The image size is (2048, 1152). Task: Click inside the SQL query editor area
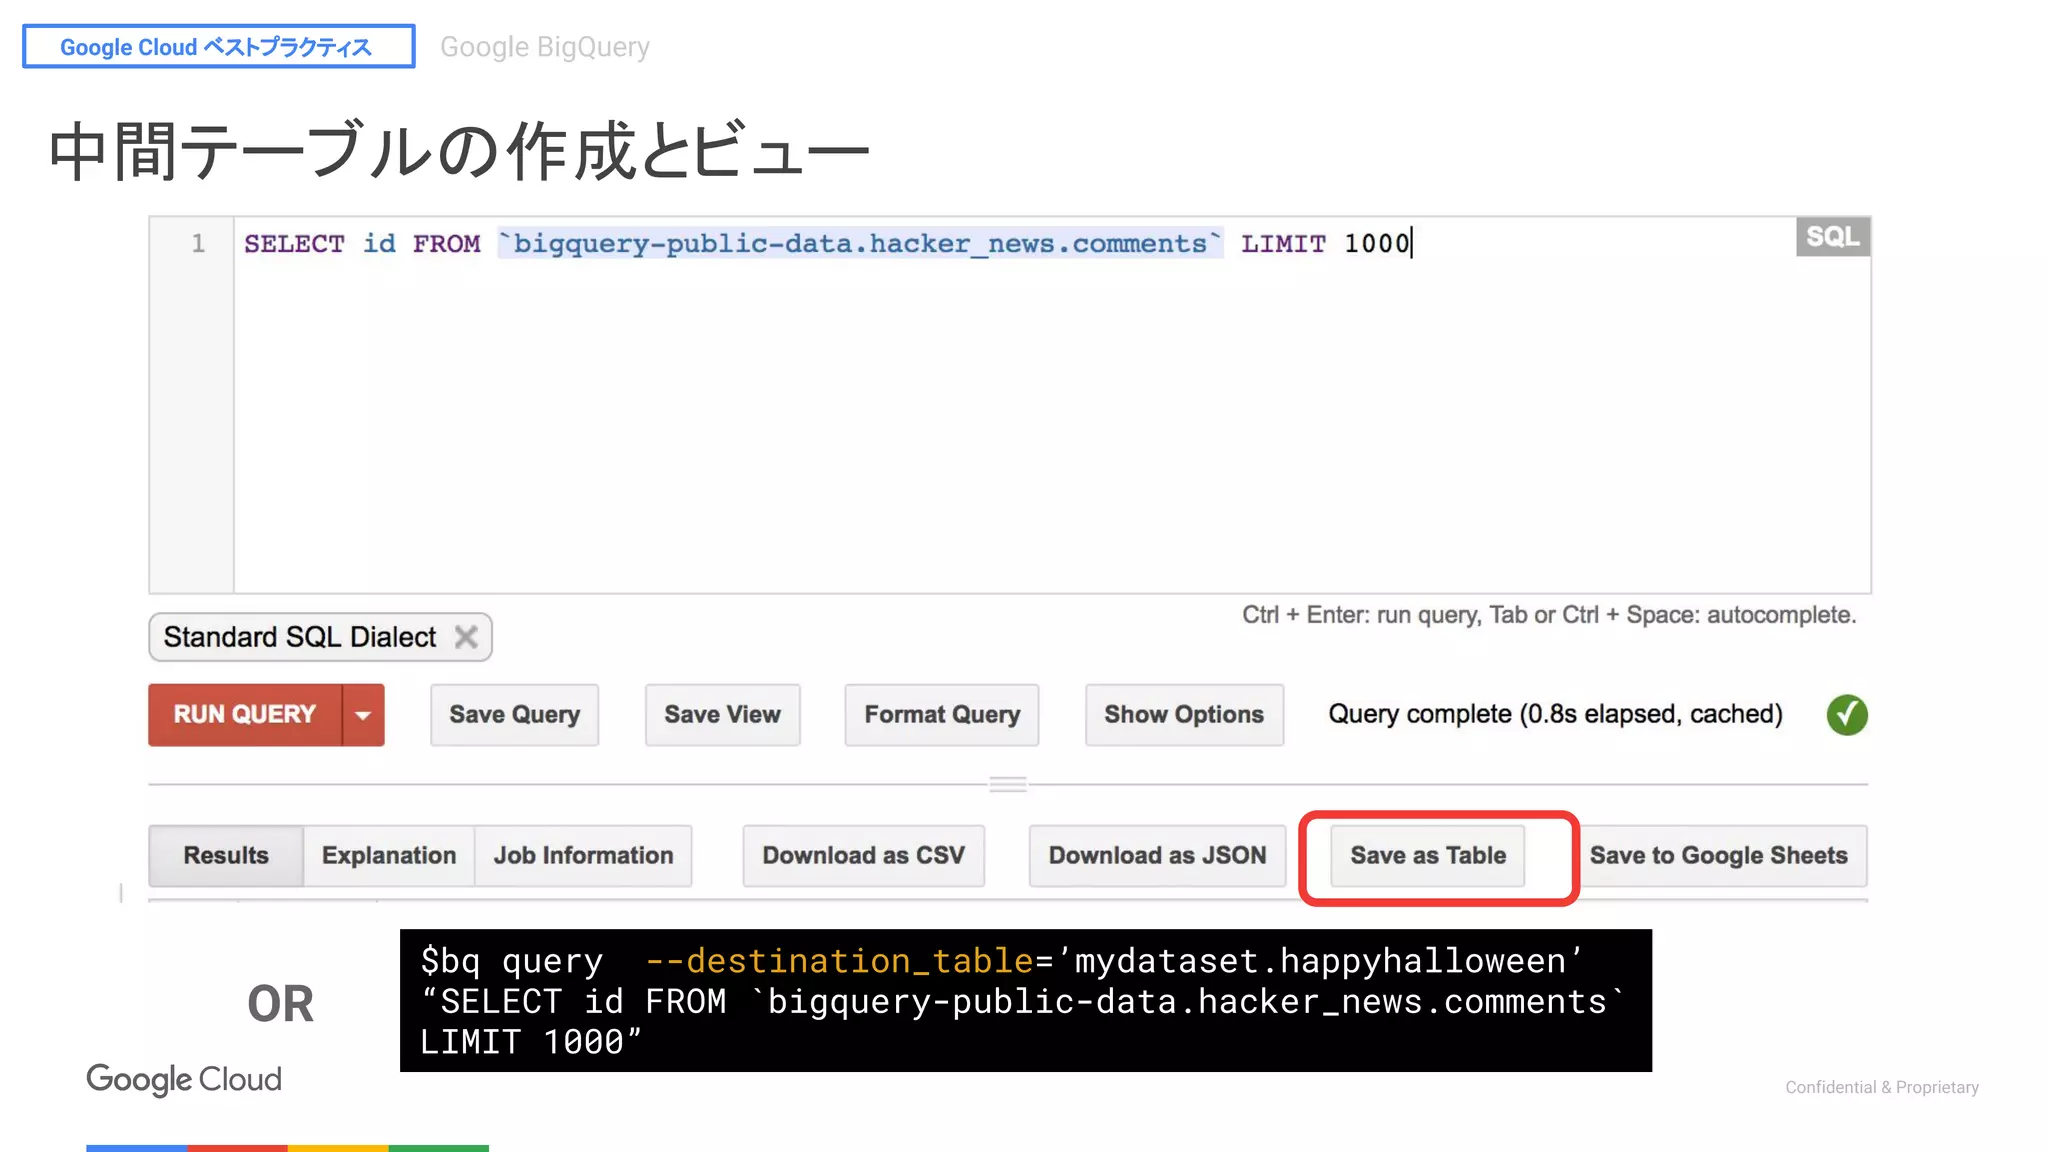point(1052,405)
